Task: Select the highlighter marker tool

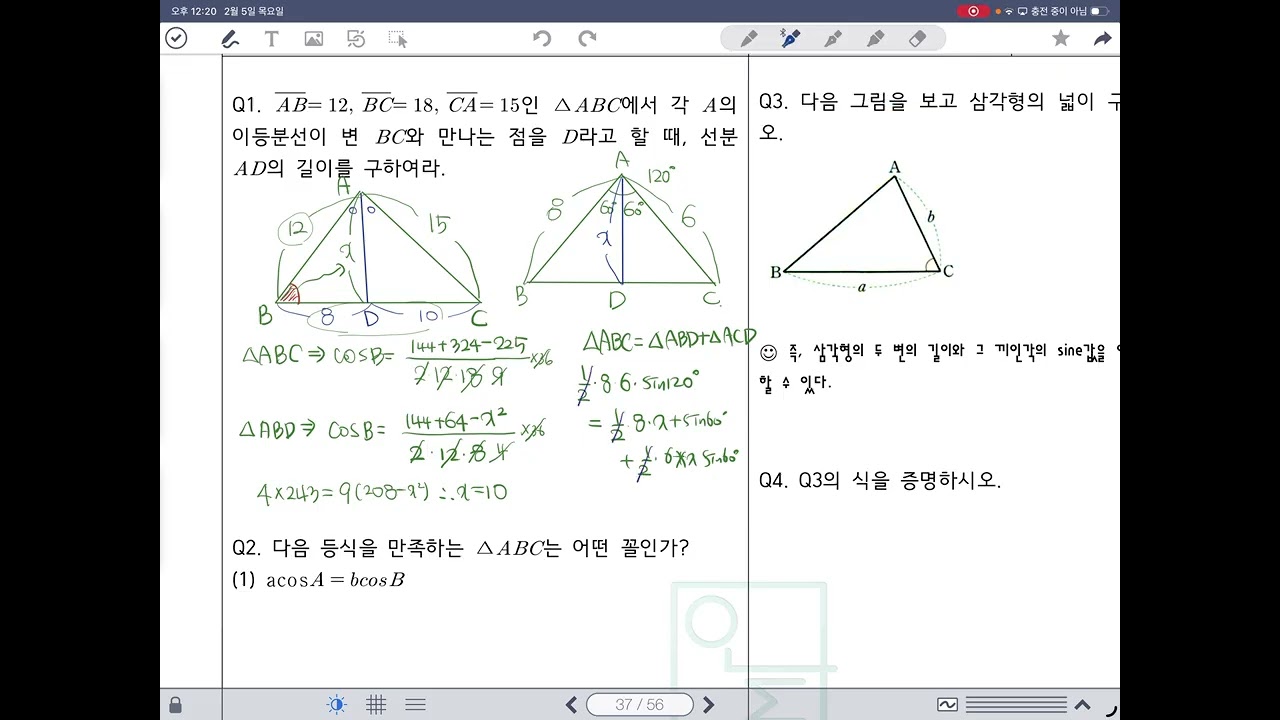Action: point(876,39)
